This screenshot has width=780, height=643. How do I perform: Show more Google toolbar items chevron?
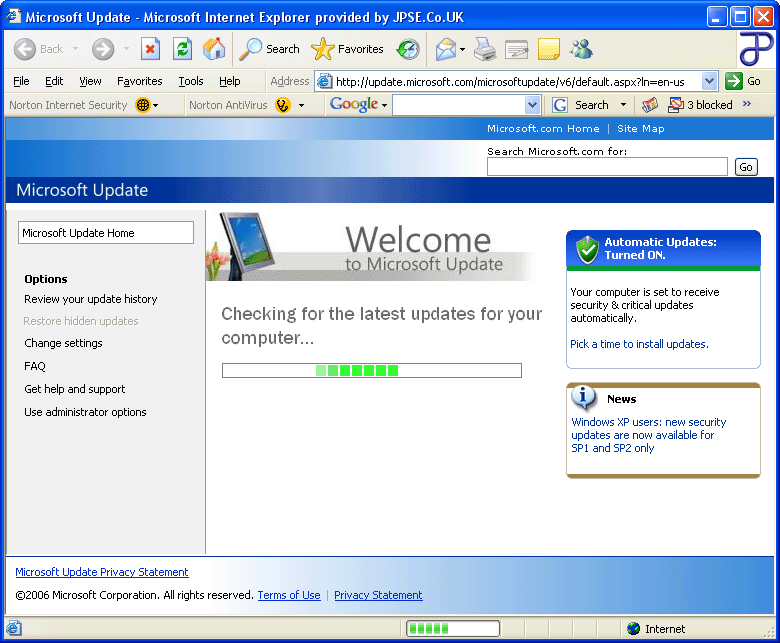pyautogui.click(x=746, y=104)
